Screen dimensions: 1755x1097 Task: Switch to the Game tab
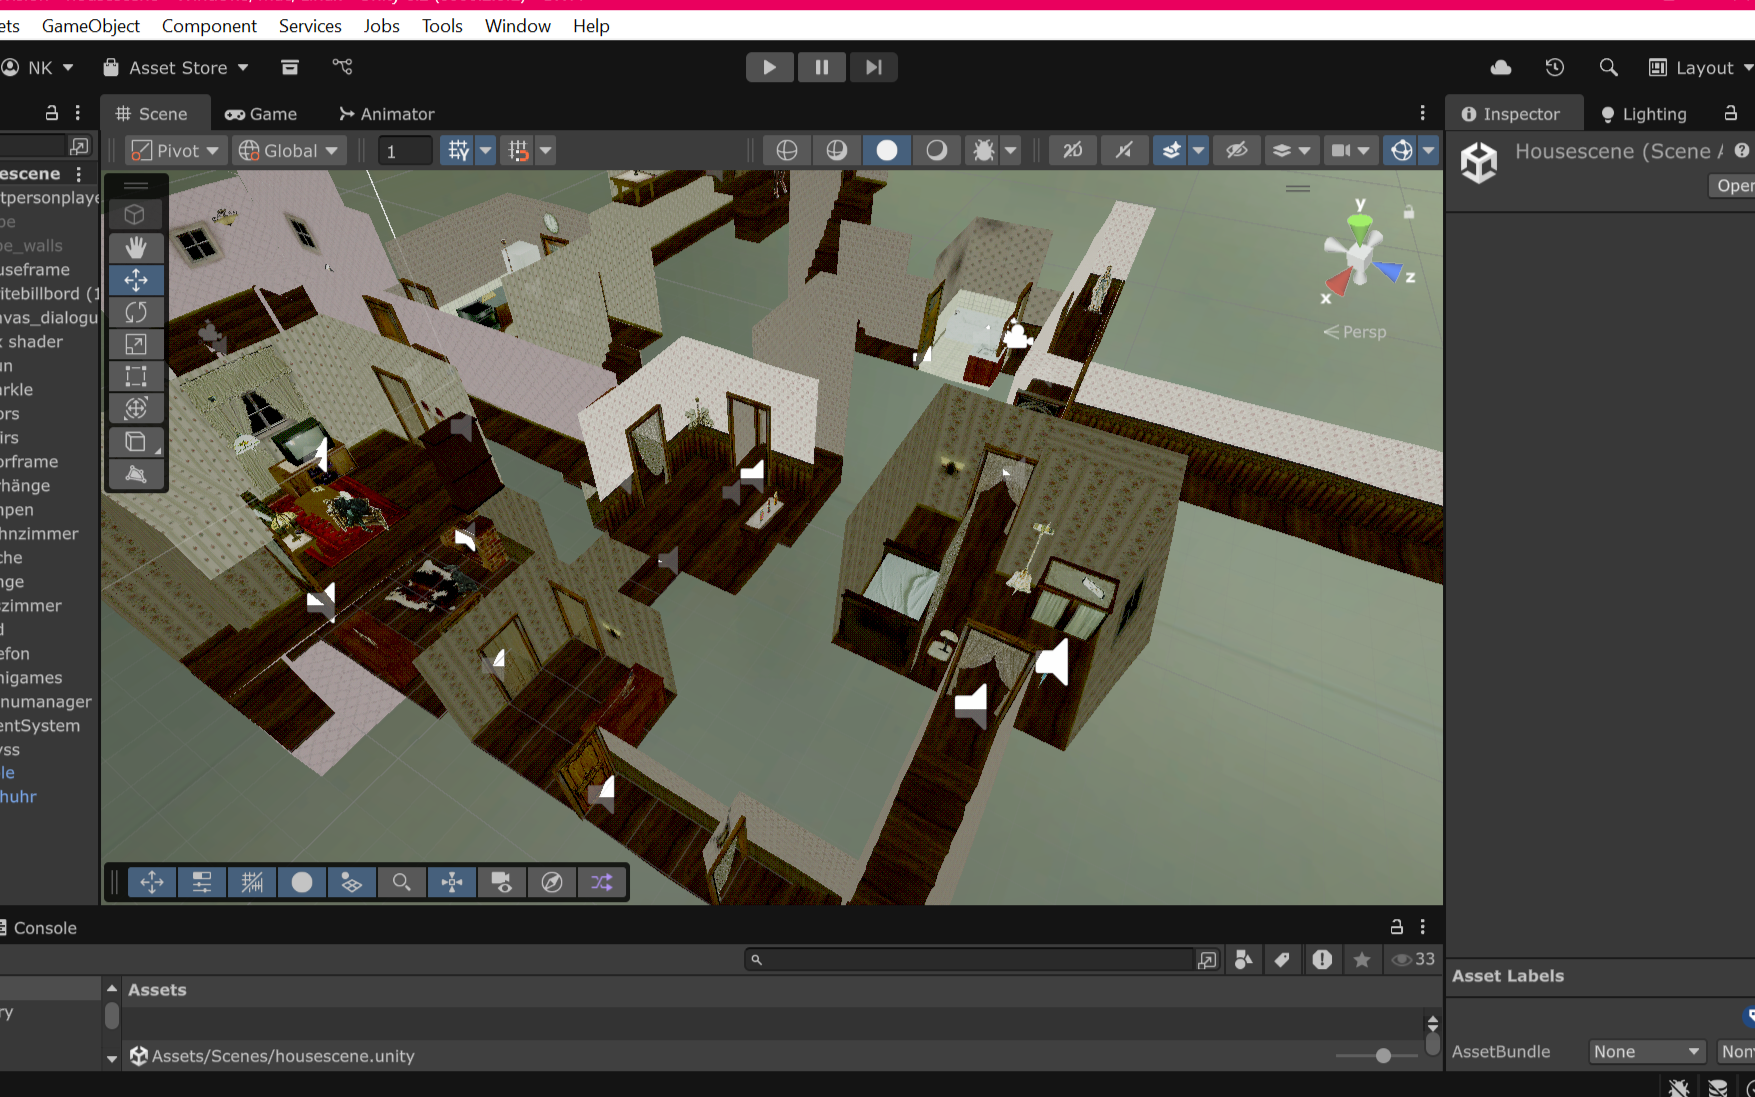tap(261, 114)
